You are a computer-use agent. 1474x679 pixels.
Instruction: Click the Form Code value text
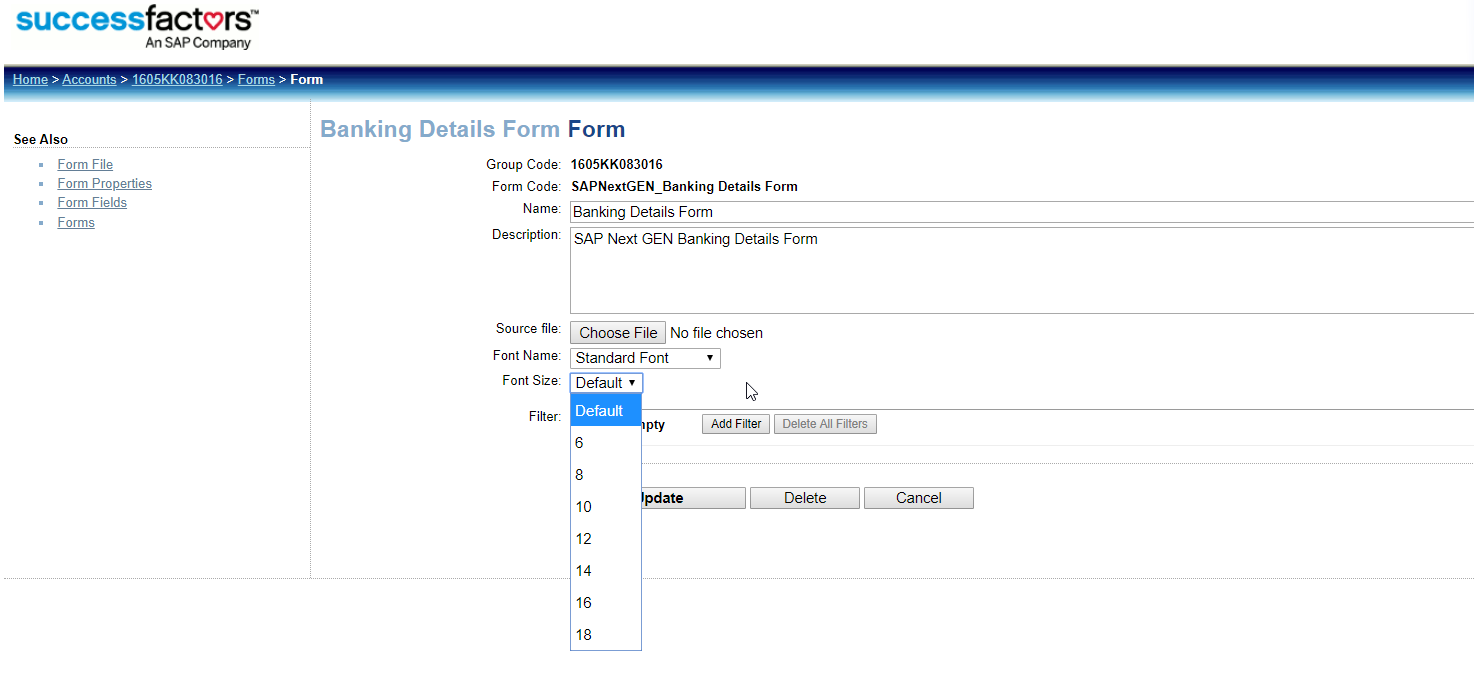(x=684, y=187)
